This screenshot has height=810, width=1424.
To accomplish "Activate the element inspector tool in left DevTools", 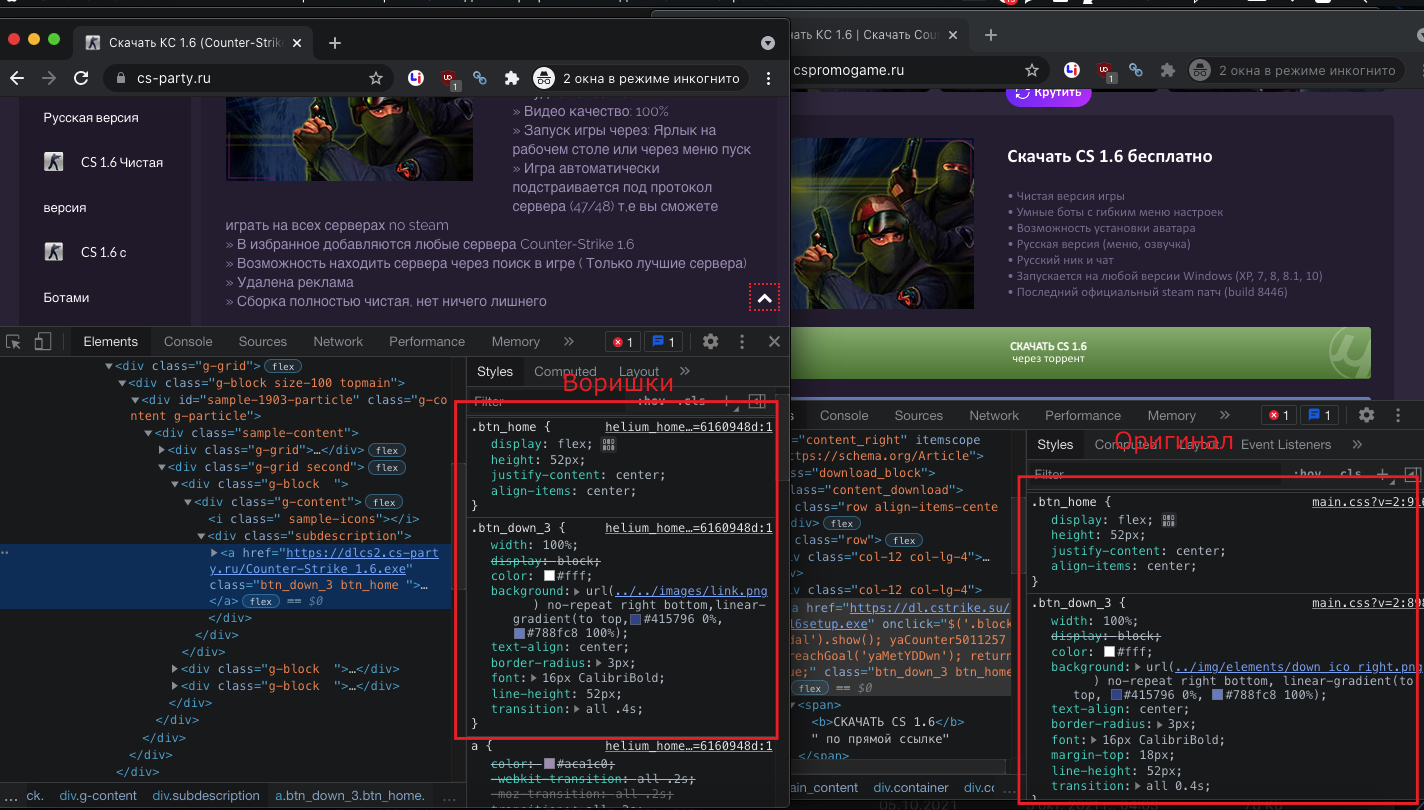I will click(14, 342).
